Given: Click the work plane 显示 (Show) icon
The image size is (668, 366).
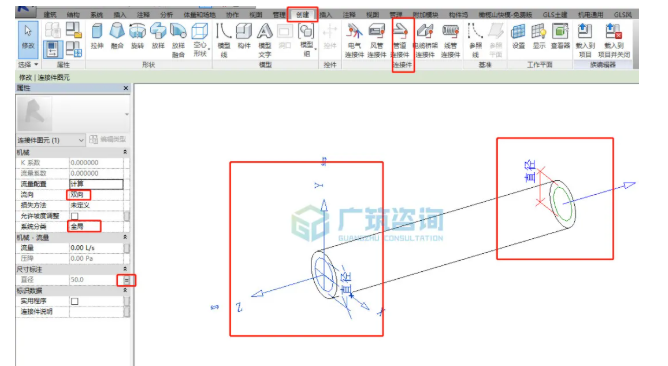Looking at the screenshot, I should pyautogui.click(x=539, y=36).
